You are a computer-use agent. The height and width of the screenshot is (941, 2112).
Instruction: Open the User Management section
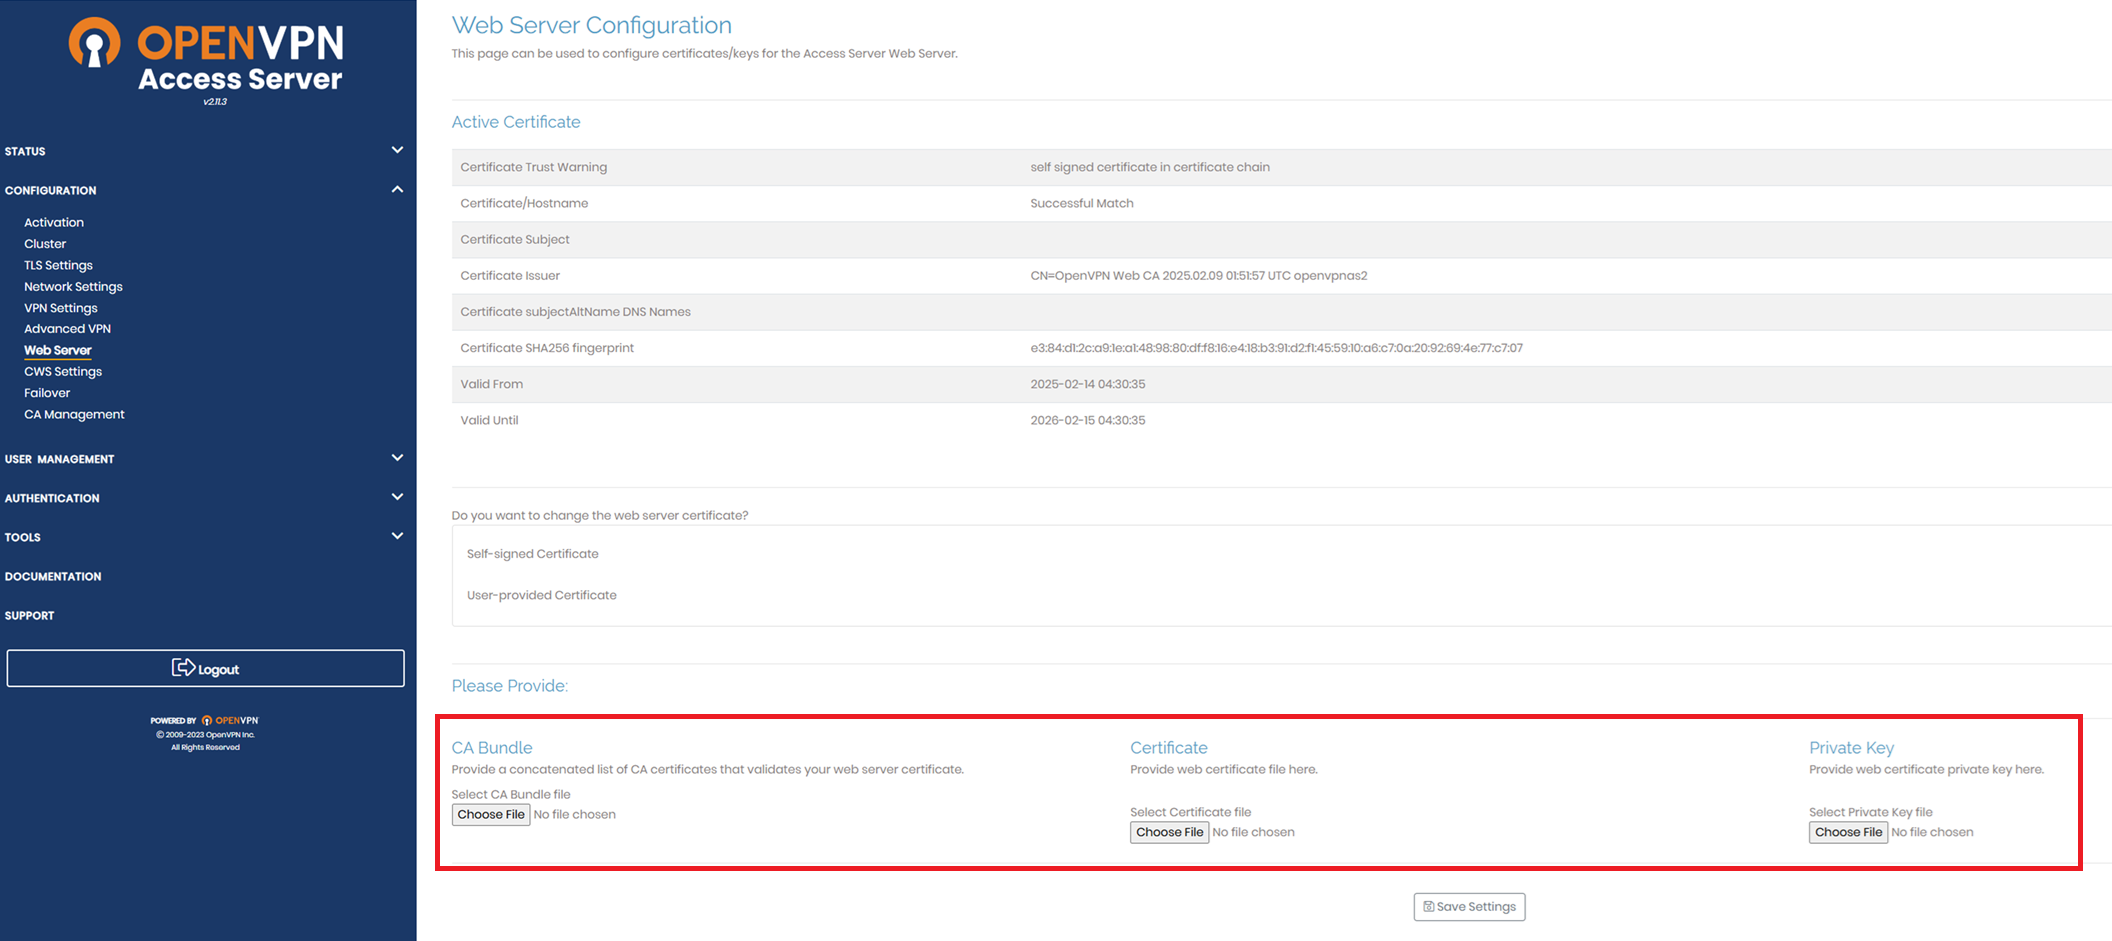tap(59, 459)
